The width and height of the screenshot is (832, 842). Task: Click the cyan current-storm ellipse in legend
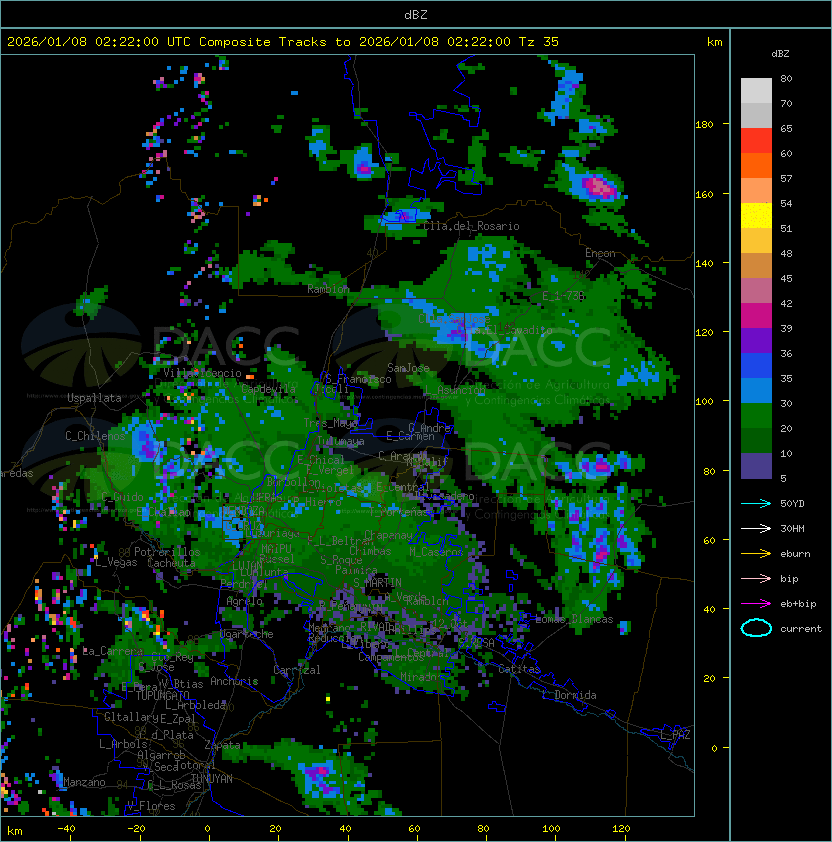tap(756, 628)
